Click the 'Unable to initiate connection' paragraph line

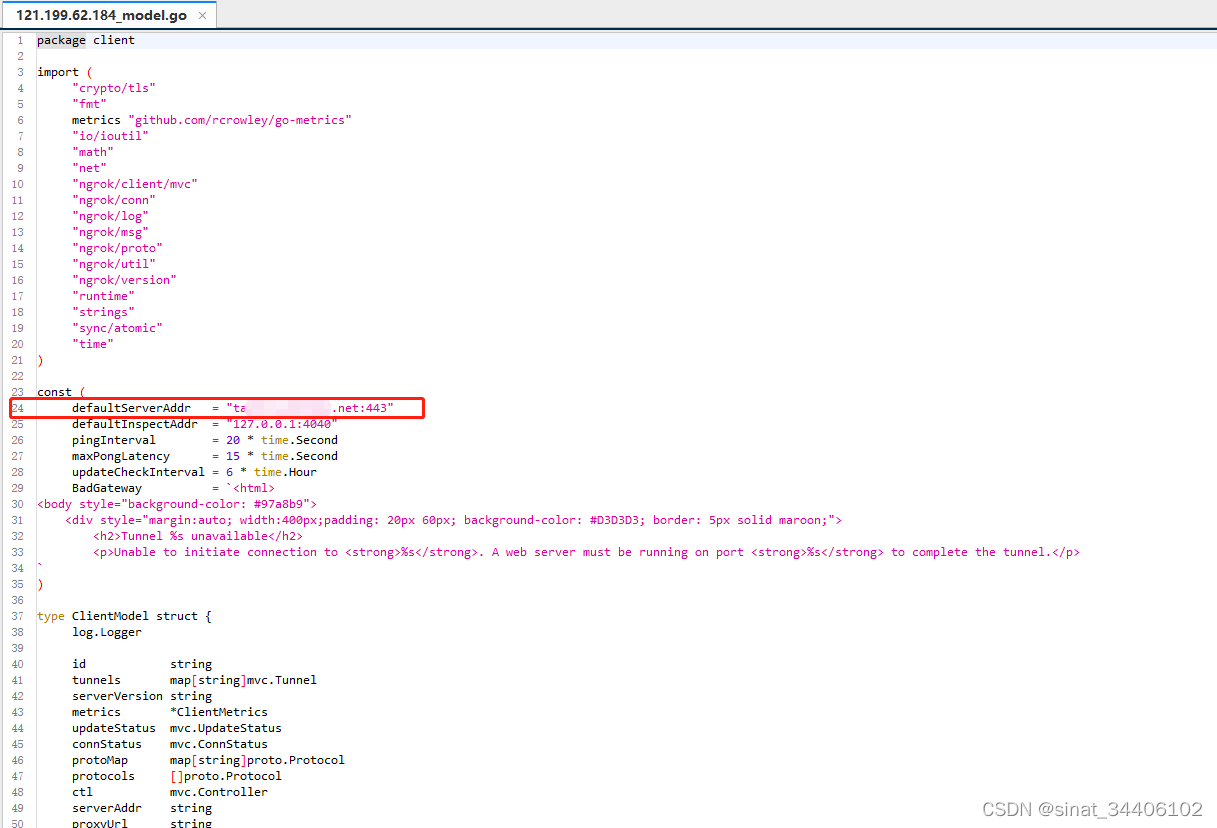tap(587, 552)
